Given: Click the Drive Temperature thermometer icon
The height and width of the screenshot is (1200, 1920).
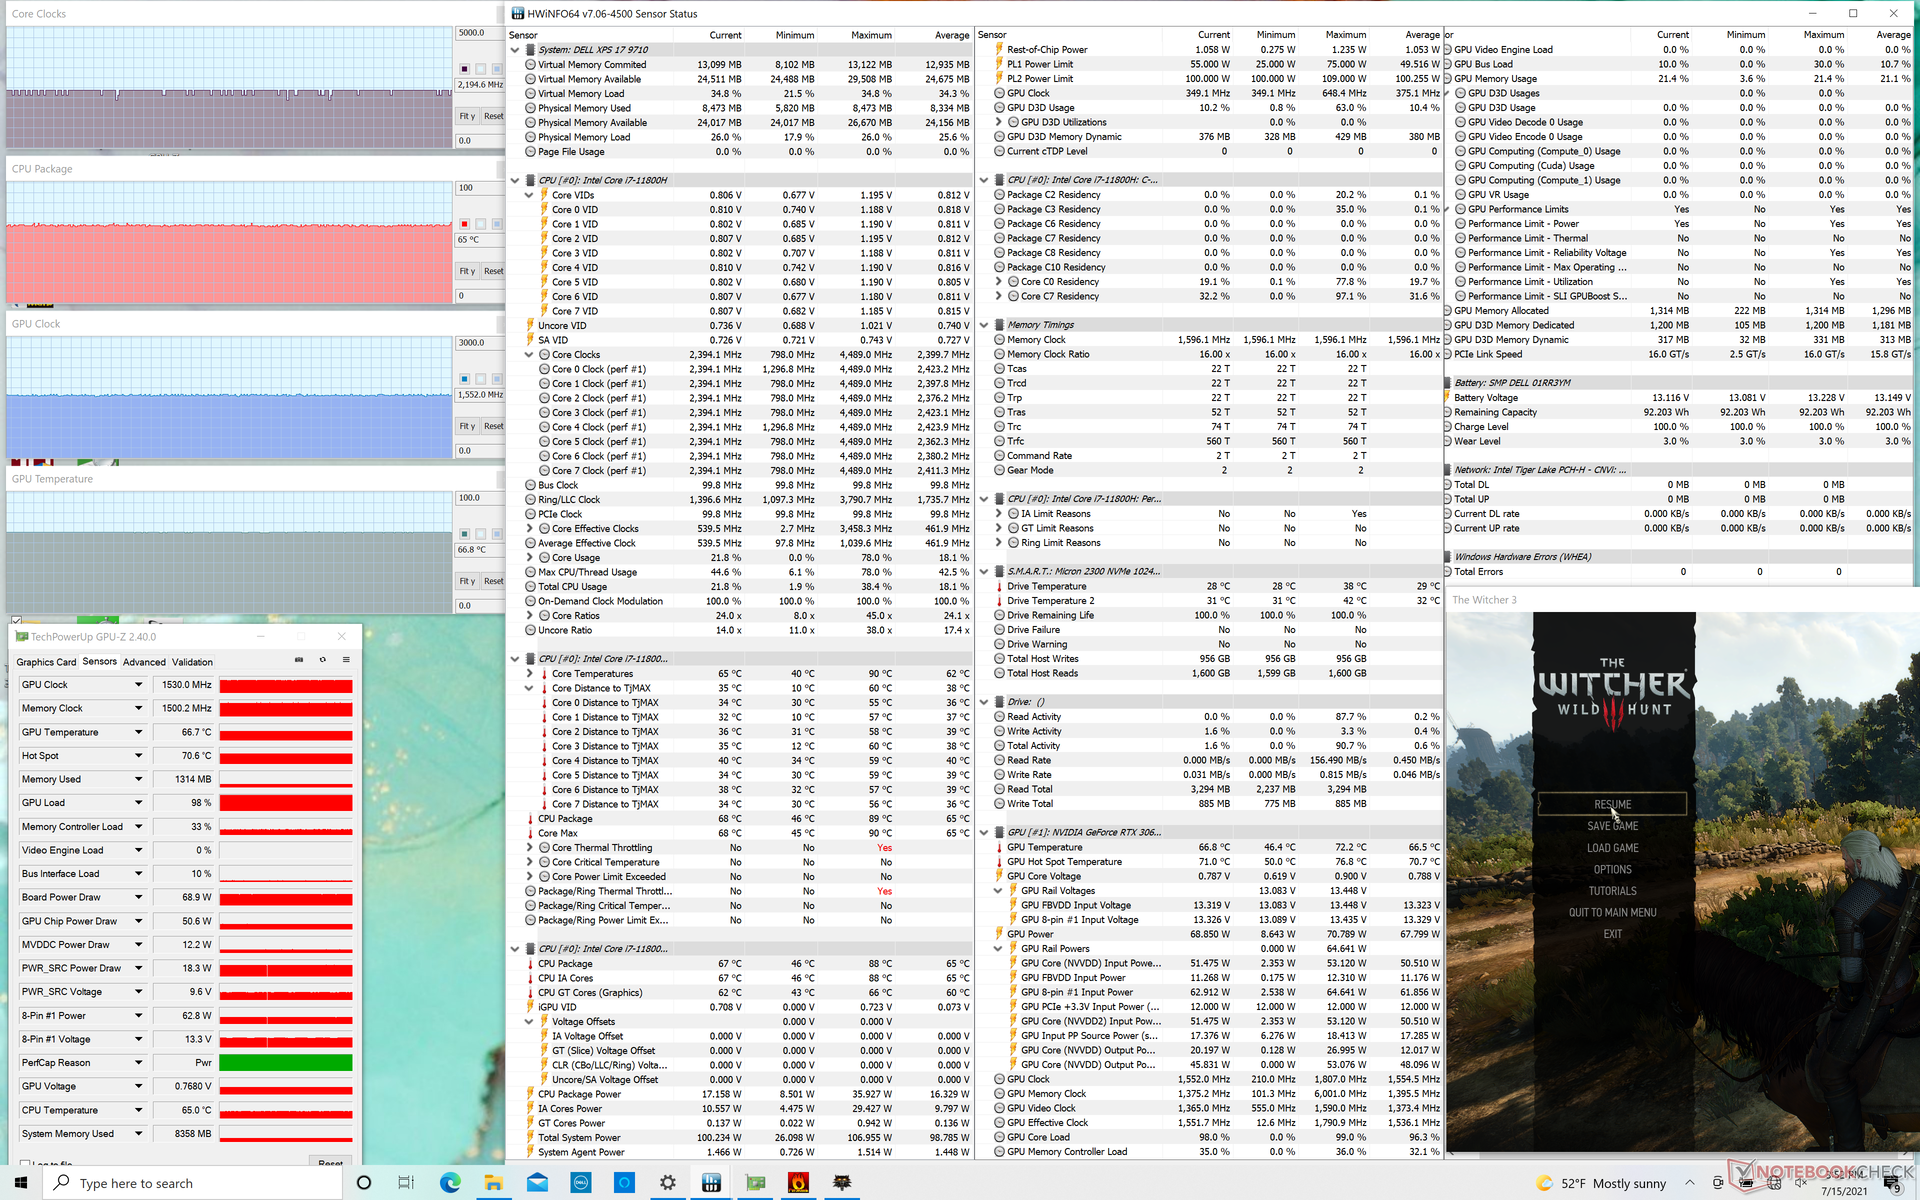Looking at the screenshot, I should (999, 586).
